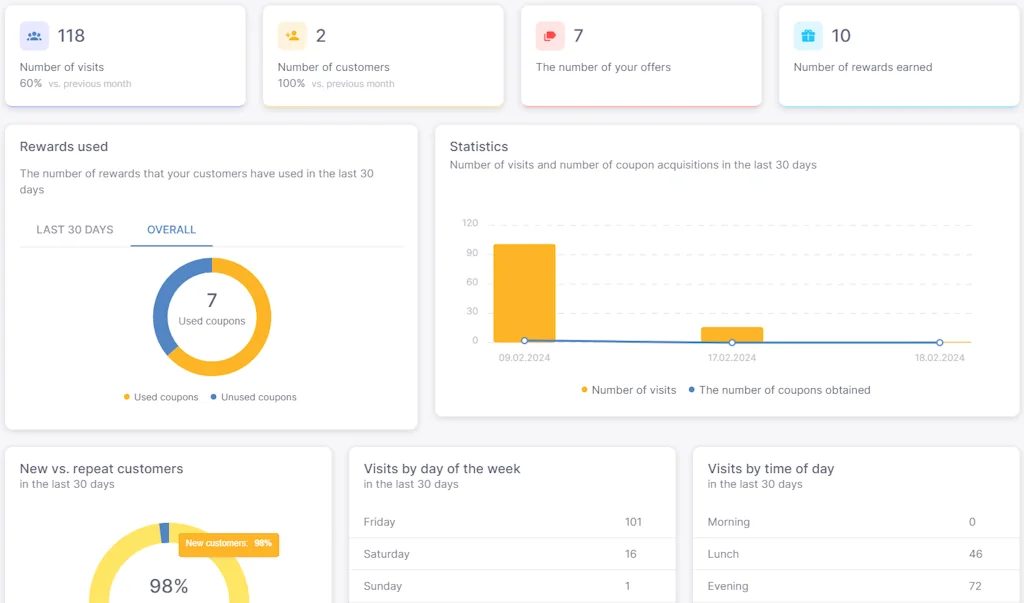Click the coupons obtained legend marker
Image resolution: width=1024 pixels, height=603 pixels.
tap(691, 390)
